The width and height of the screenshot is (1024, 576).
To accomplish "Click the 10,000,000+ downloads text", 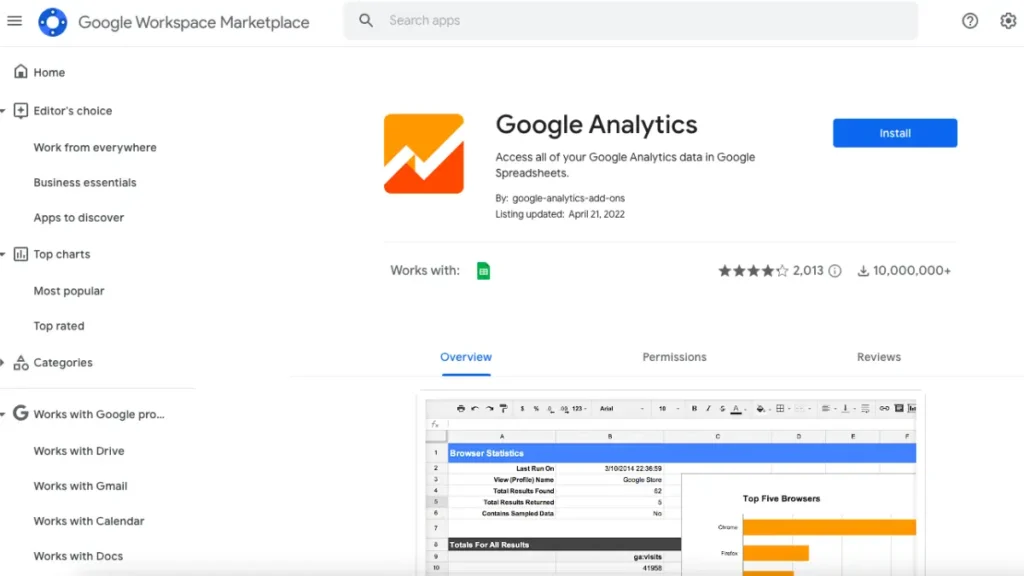I will point(912,270).
